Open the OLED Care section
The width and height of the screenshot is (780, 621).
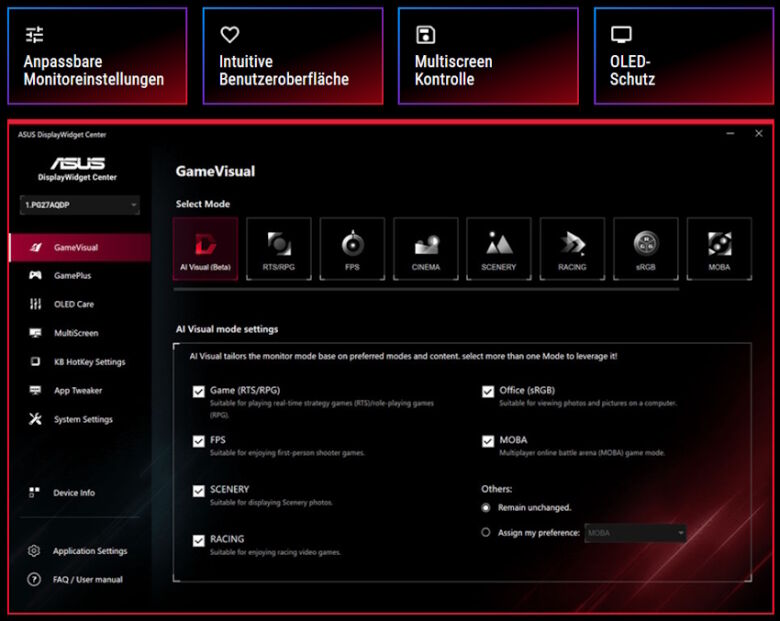point(80,304)
